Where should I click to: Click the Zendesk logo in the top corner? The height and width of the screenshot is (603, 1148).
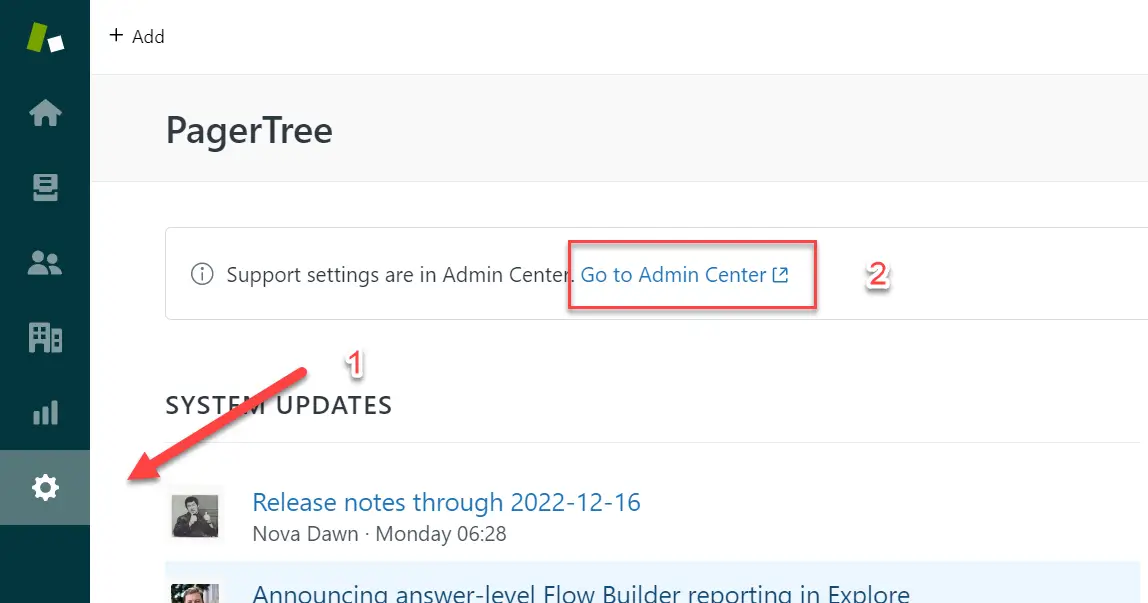click(x=45, y=37)
